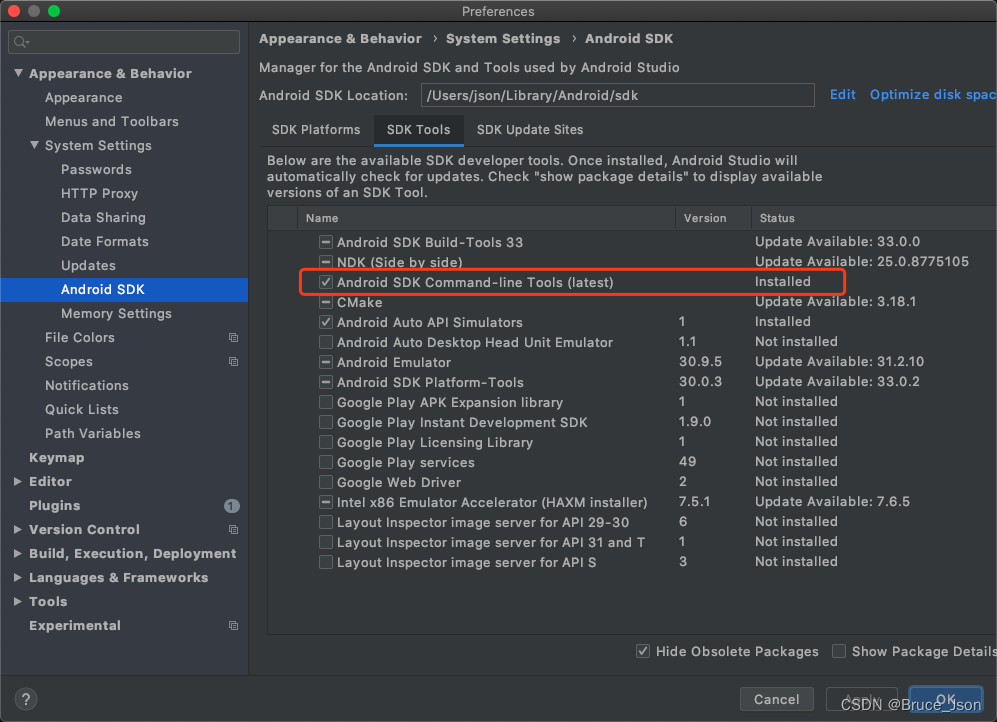Click the Android SDK Location path field
997x722 pixels.
[x=617, y=95]
